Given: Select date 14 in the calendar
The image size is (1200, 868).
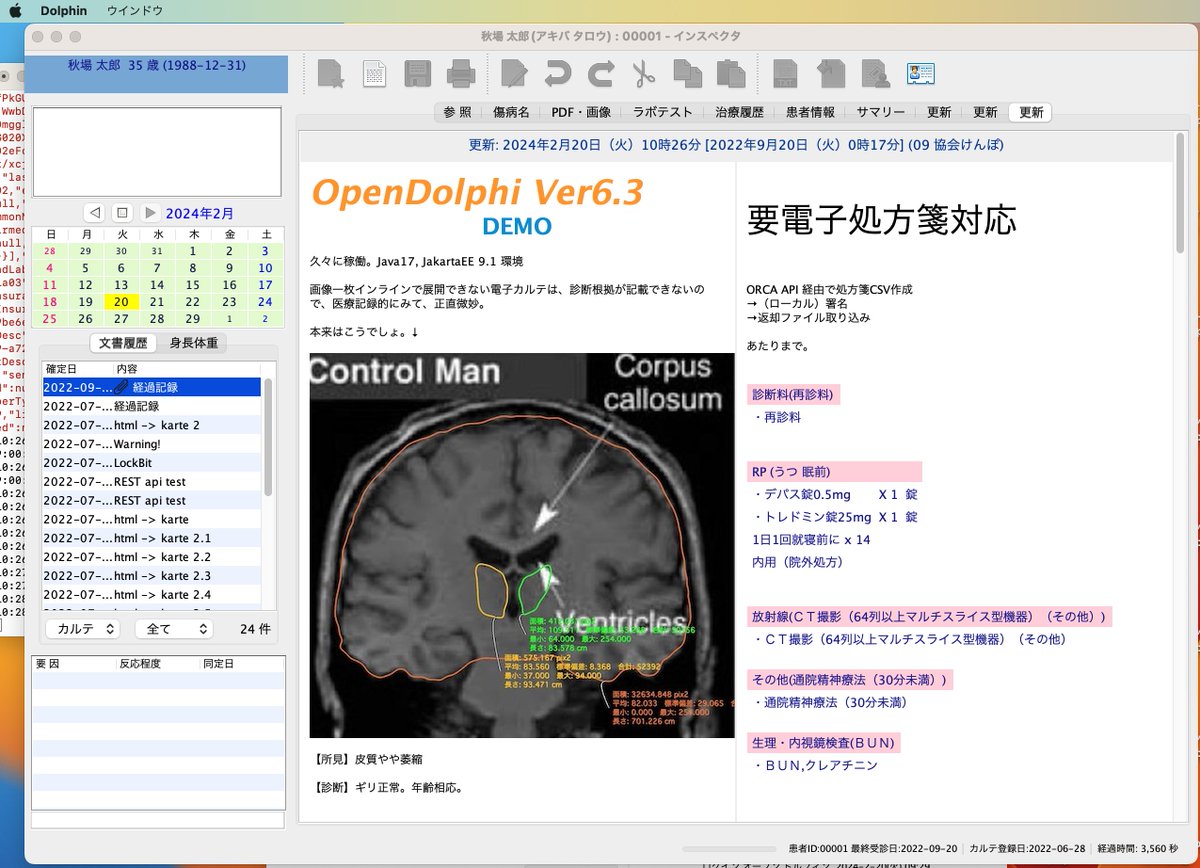Looking at the screenshot, I should pyautogui.click(x=157, y=285).
